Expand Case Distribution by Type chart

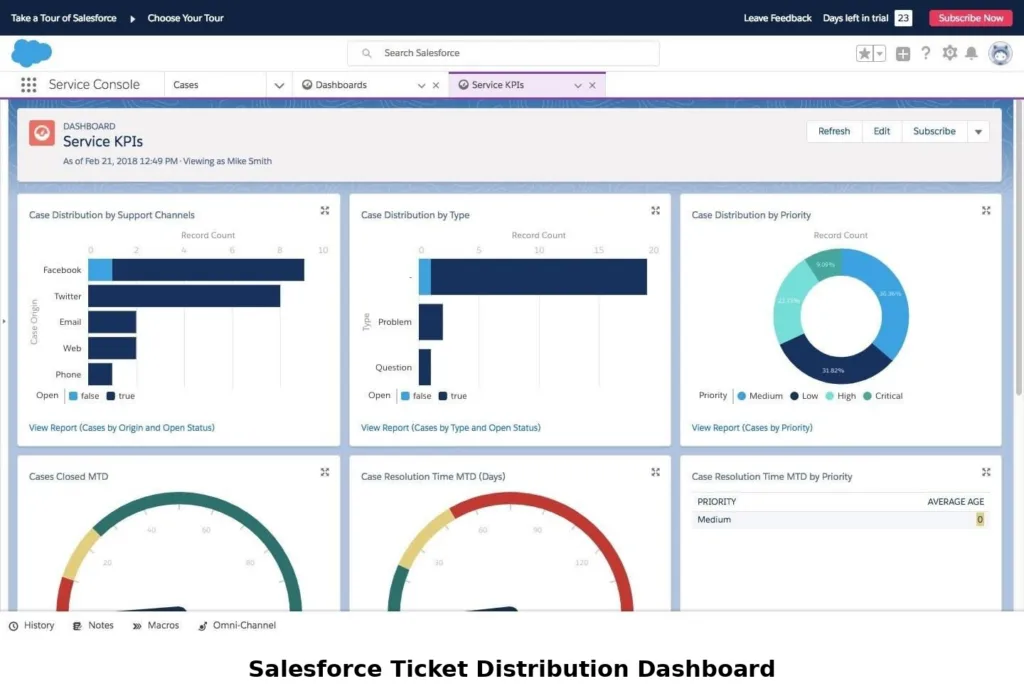click(x=655, y=210)
